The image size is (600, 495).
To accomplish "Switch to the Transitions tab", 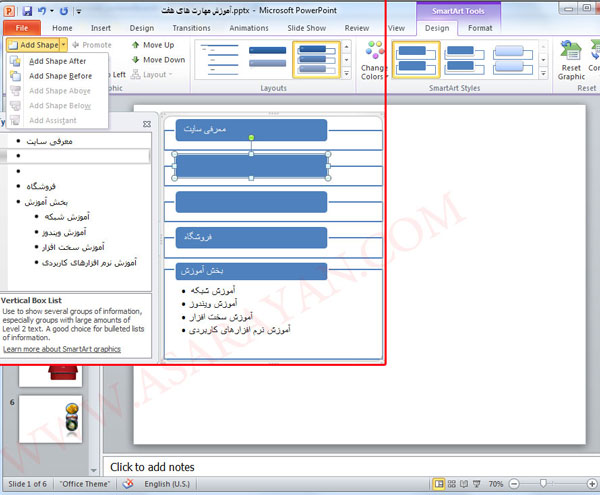I will click(x=191, y=28).
